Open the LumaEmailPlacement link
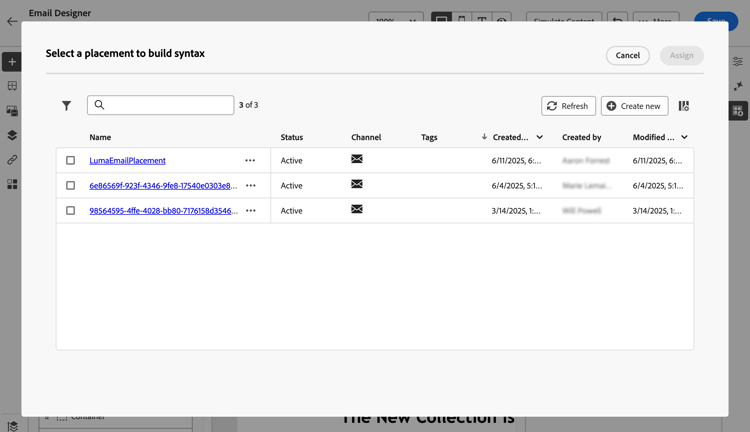 click(x=127, y=161)
